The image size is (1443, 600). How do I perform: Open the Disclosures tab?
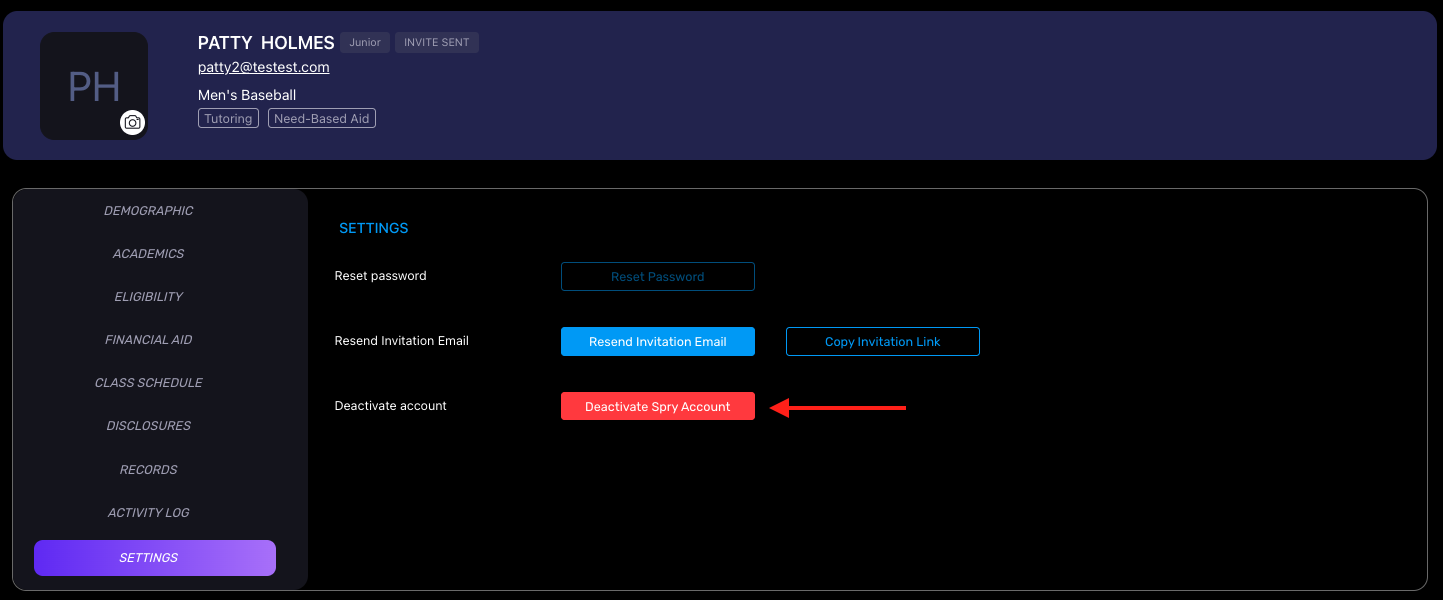coord(149,426)
